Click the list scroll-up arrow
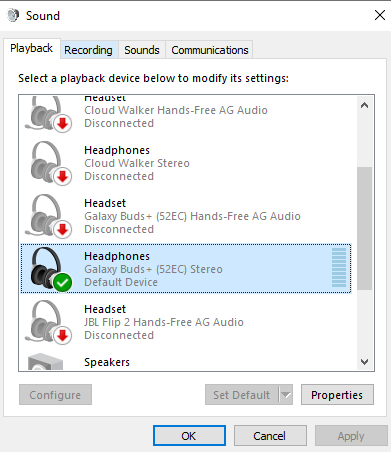This screenshot has width=391, height=452. click(x=364, y=105)
